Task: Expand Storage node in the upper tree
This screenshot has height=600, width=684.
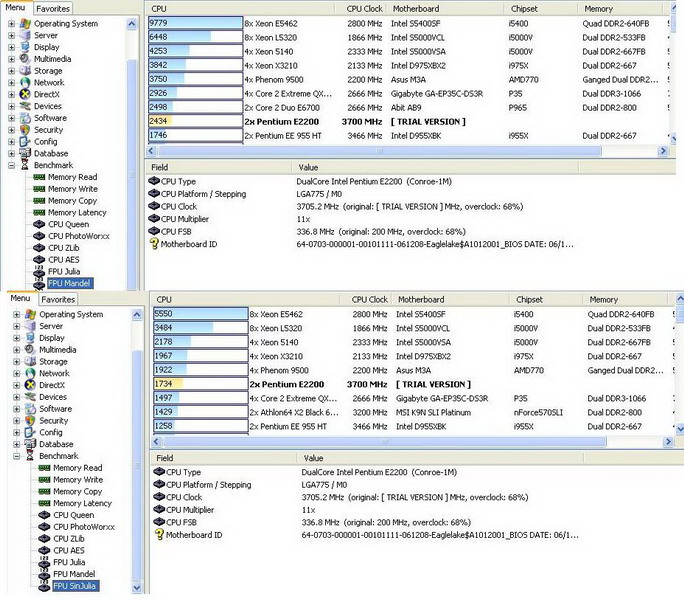Action: click(x=12, y=71)
